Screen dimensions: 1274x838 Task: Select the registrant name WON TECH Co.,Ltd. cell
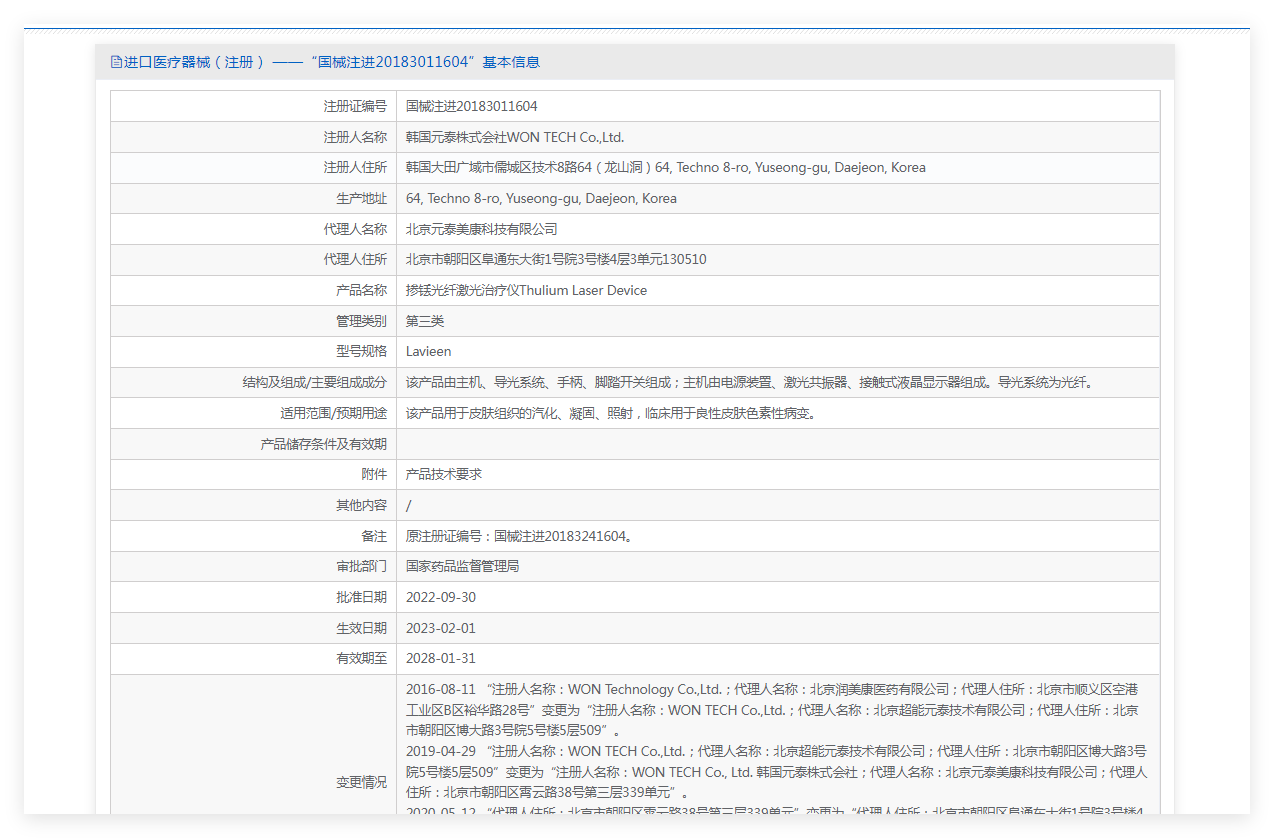[x=514, y=137]
